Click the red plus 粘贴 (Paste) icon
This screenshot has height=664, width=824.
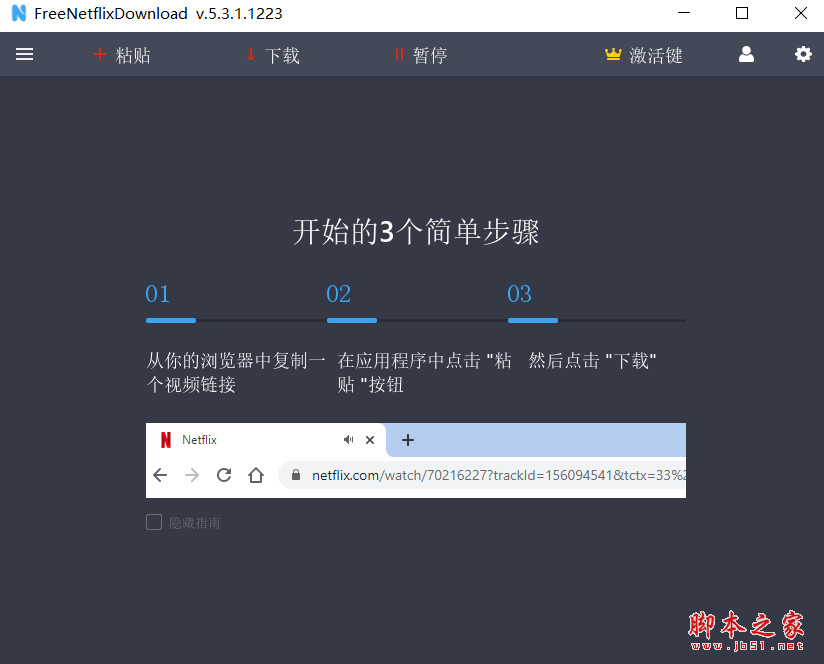tap(100, 54)
